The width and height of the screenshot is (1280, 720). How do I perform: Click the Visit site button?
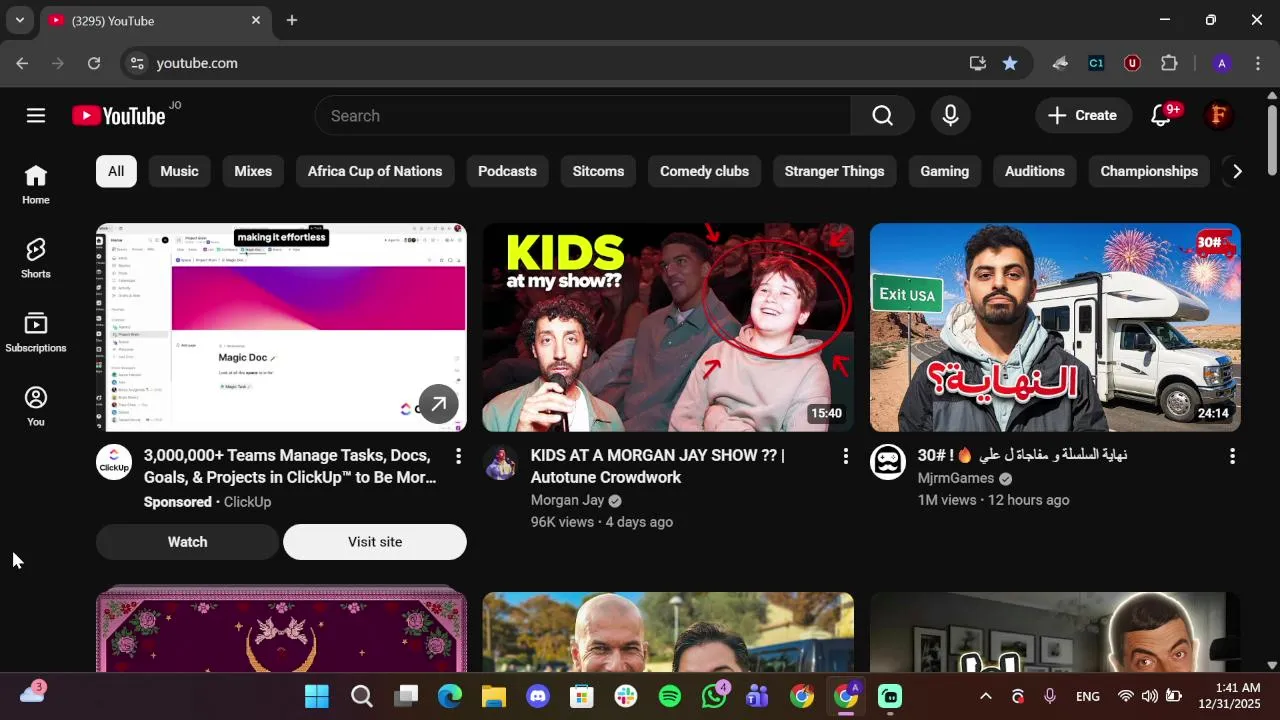[x=375, y=542]
